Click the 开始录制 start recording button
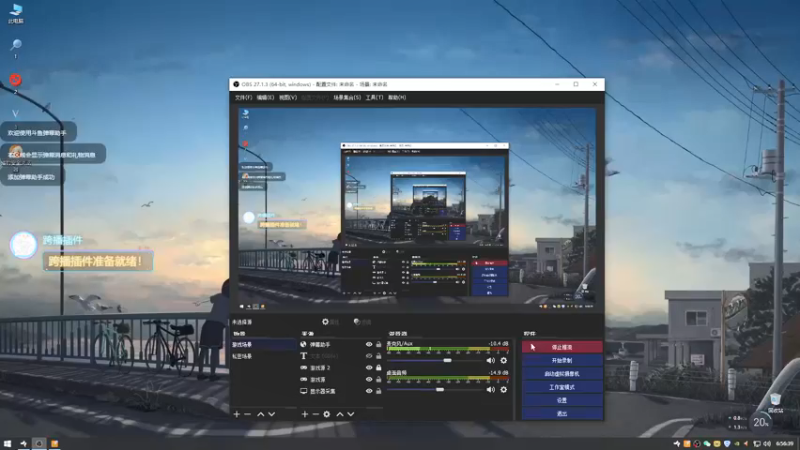This screenshot has width=800, height=450. [562, 360]
